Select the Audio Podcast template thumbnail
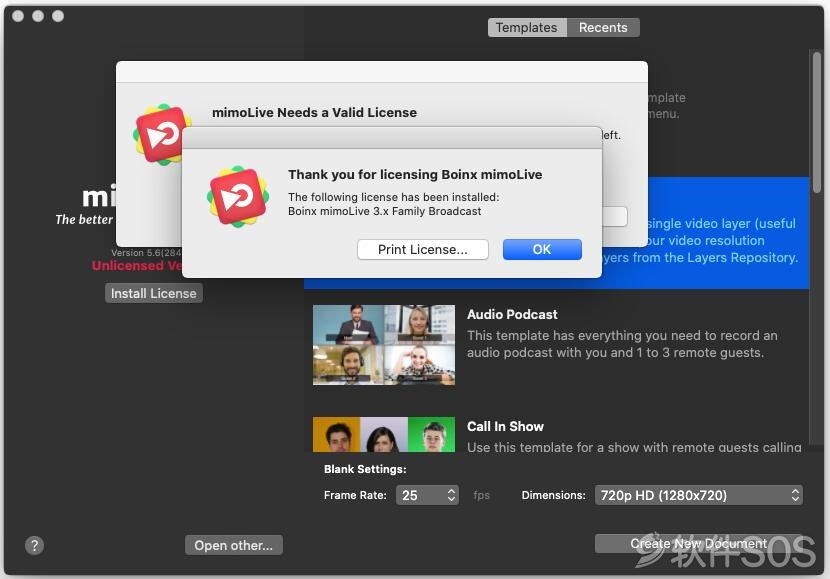The width and height of the screenshot is (830, 579). click(384, 345)
